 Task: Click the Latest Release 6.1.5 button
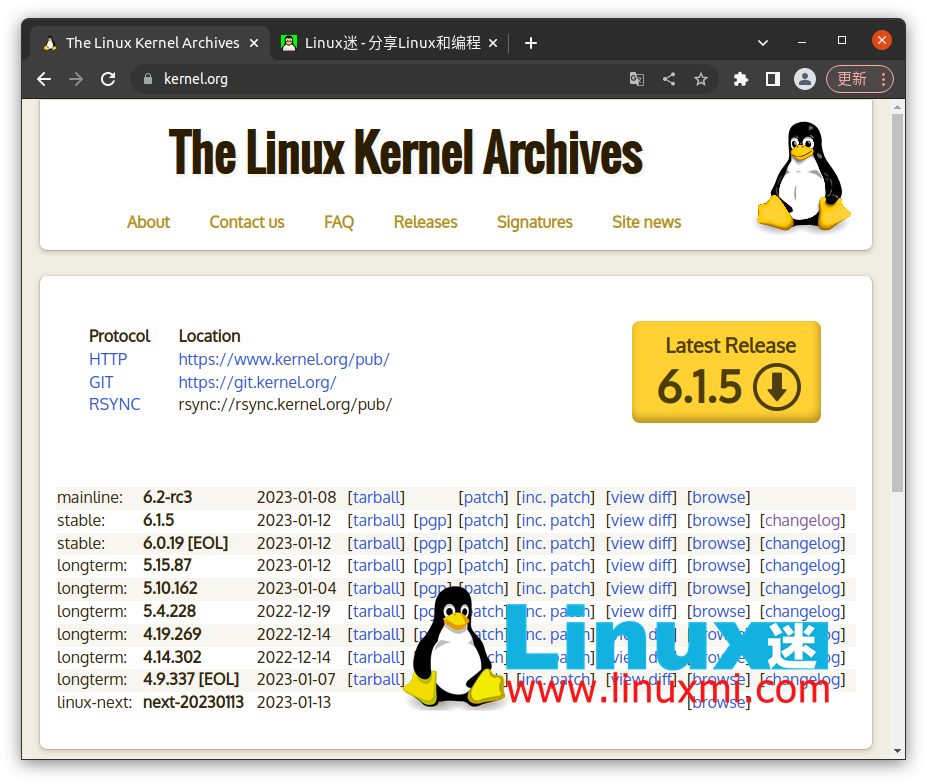pyautogui.click(x=726, y=372)
